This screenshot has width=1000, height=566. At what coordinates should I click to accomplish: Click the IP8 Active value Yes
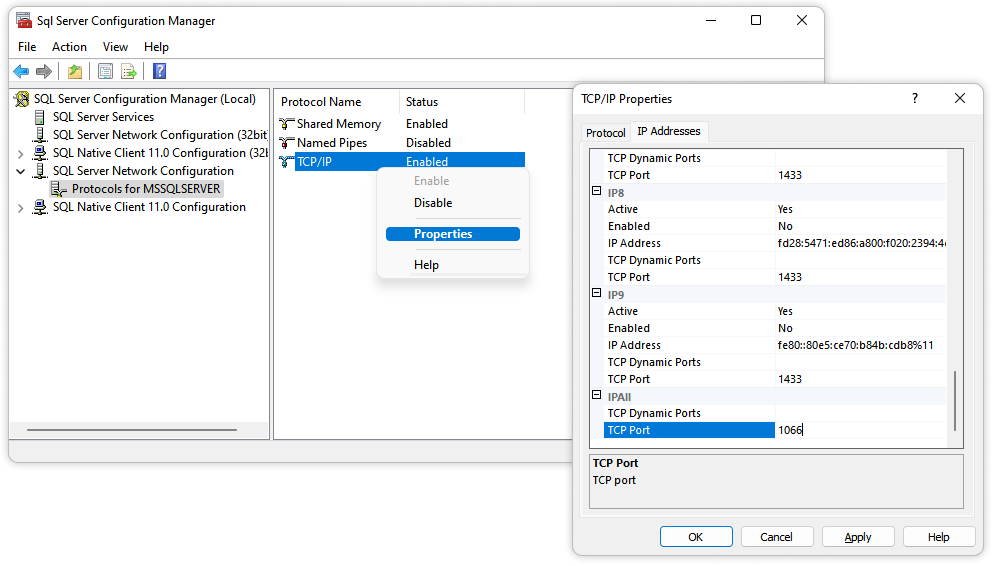point(785,209)
